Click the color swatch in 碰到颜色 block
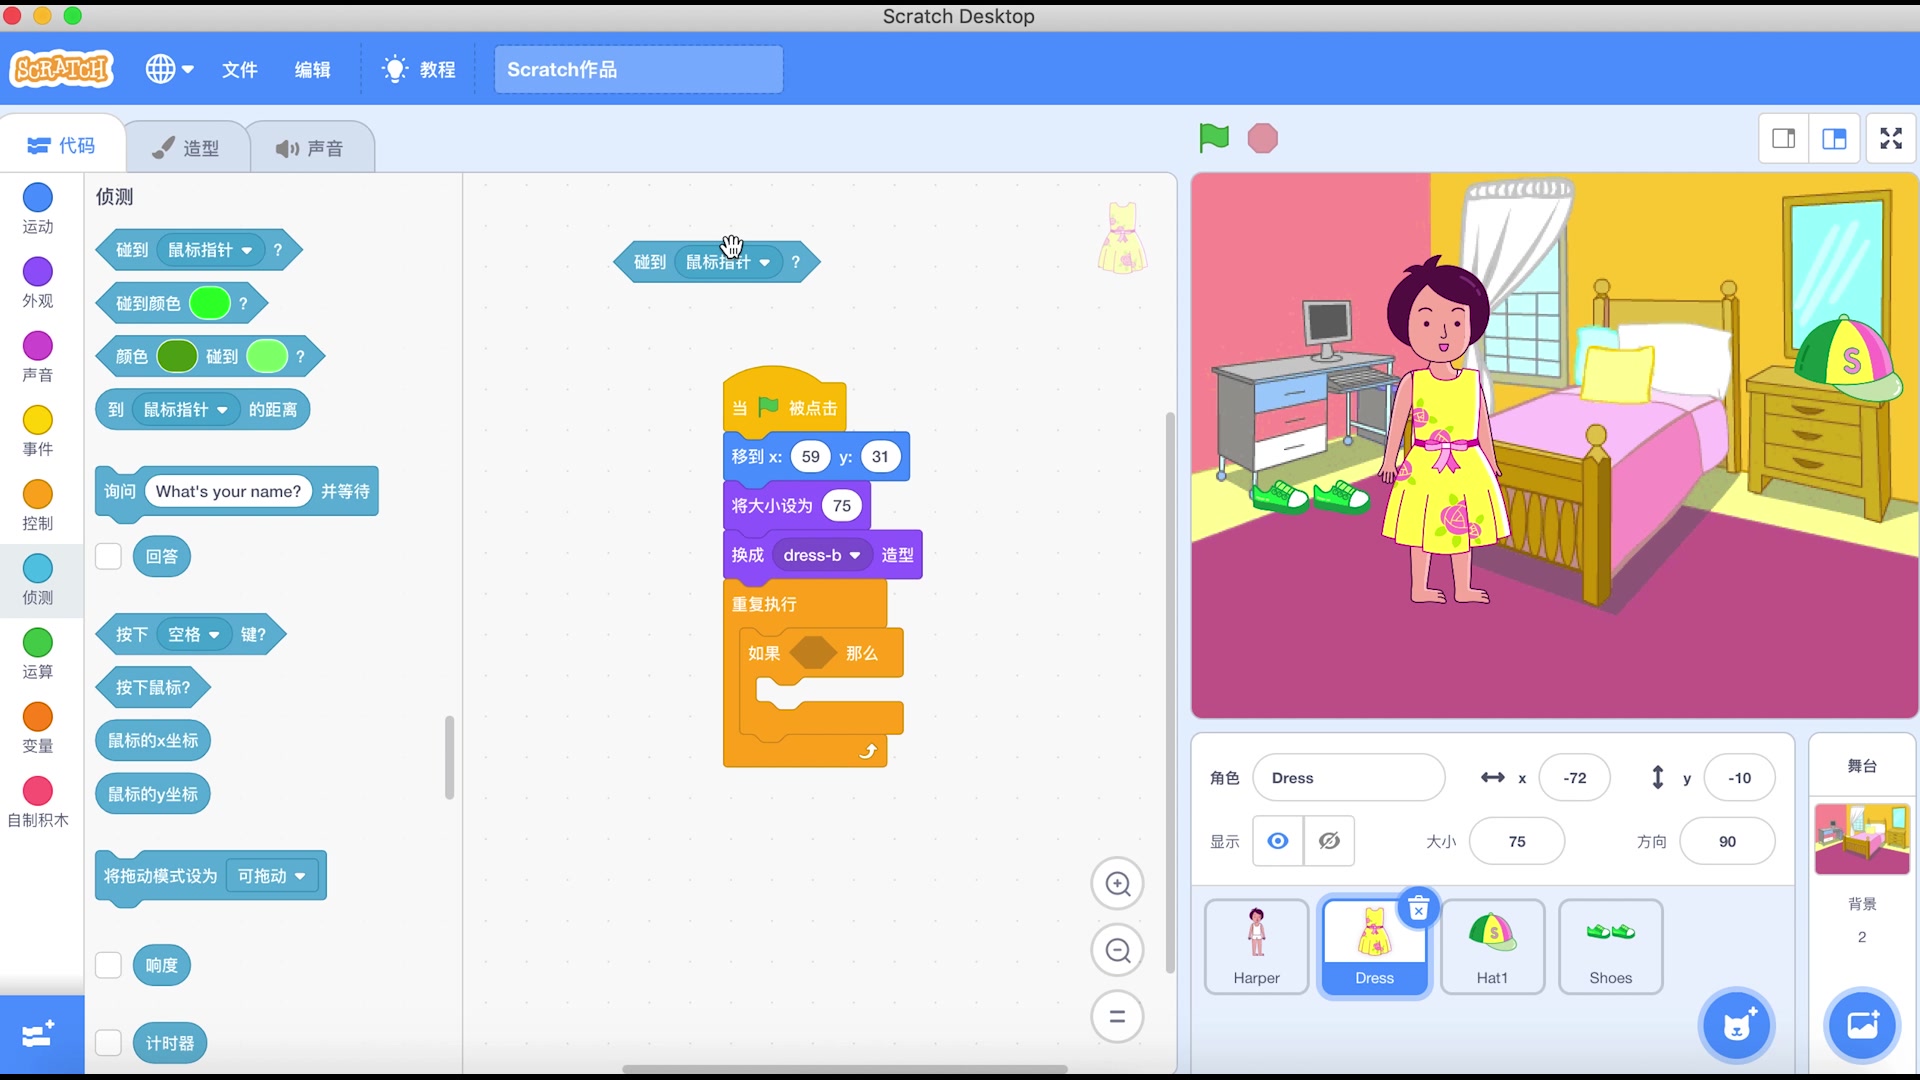Screen dimensions: 1920x1080 [209, 303]
